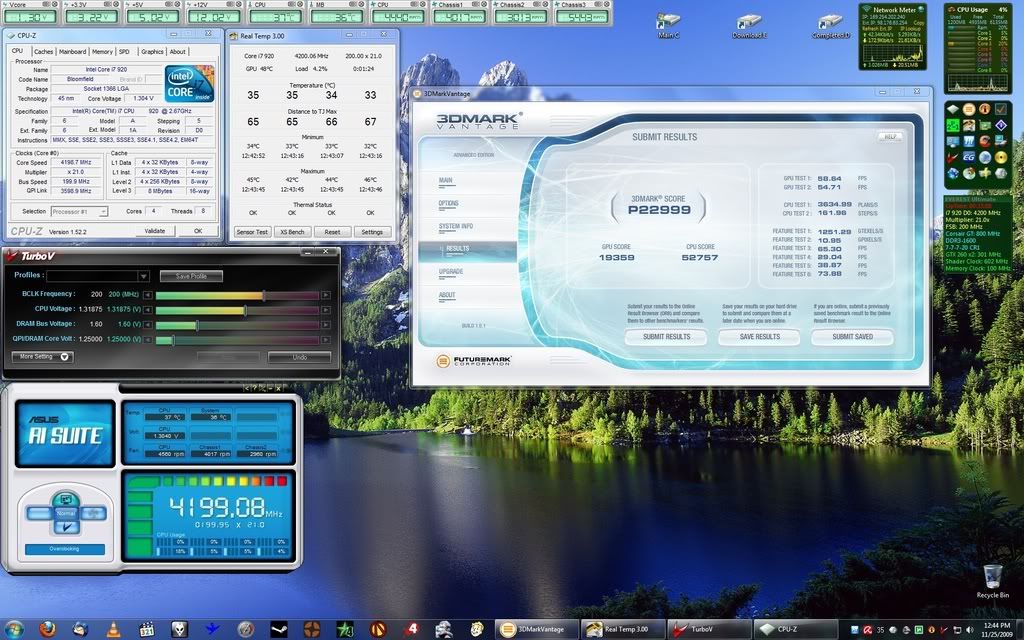The image size is (1024, 640).
Task: Launch Thunderbird from the taskbar
Action: click(80, 630)
